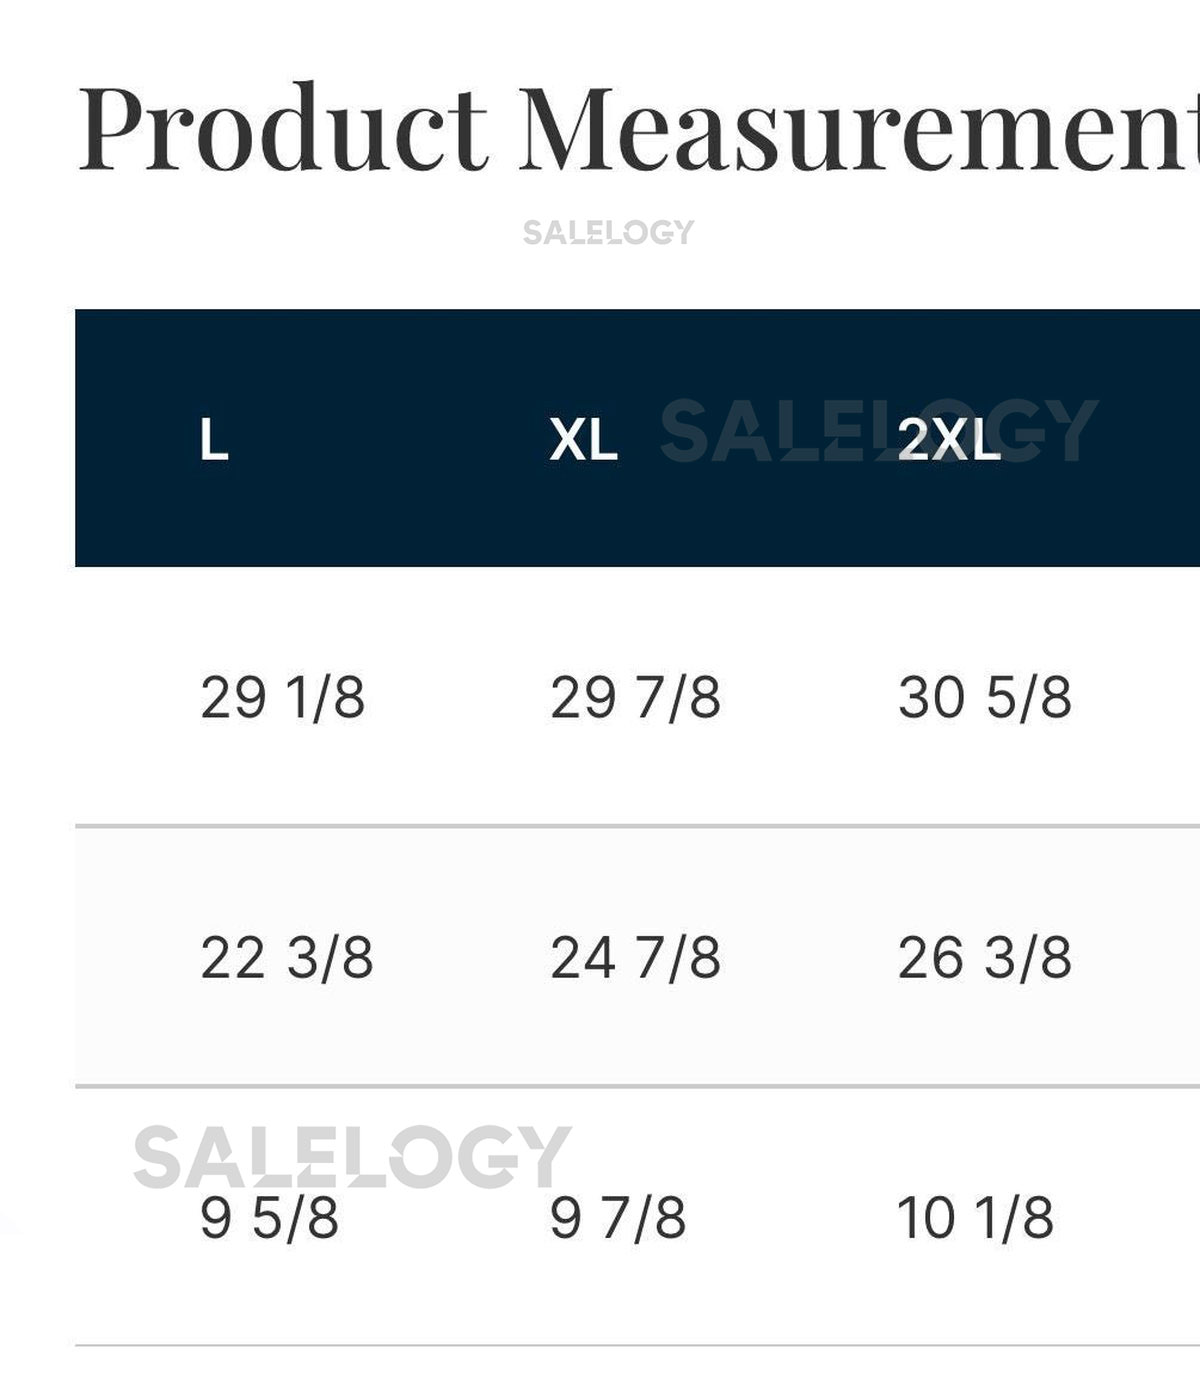Image resolution: width=1200 pixels, height=1386 pixels.
Task: Click the small SALELOGY watermark under the heading
Action: tap(608, 232)
